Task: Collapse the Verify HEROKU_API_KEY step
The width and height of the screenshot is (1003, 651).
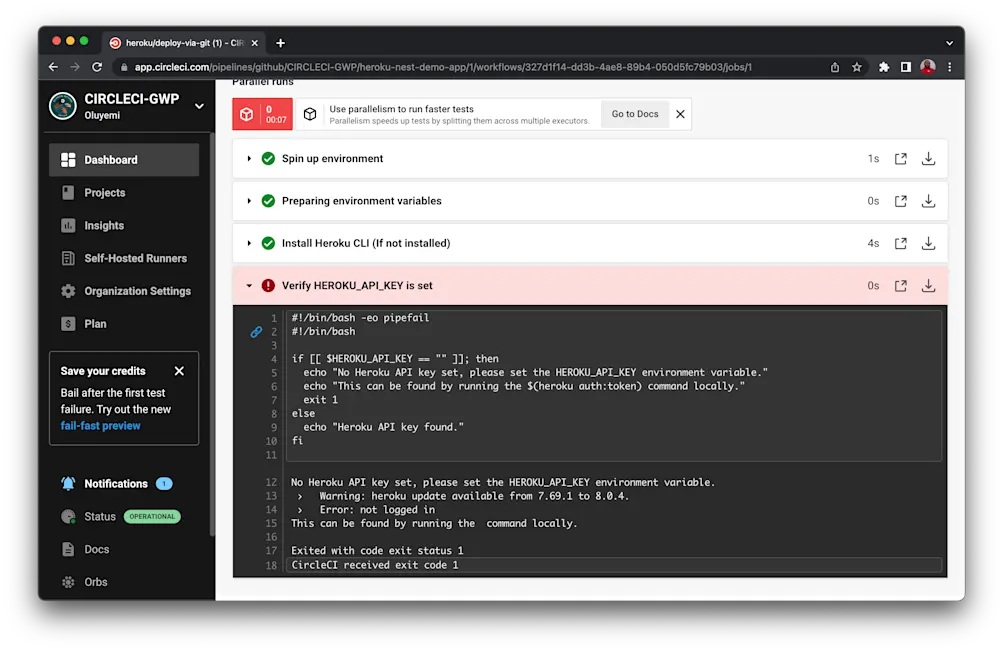Action: coord(248,285)
